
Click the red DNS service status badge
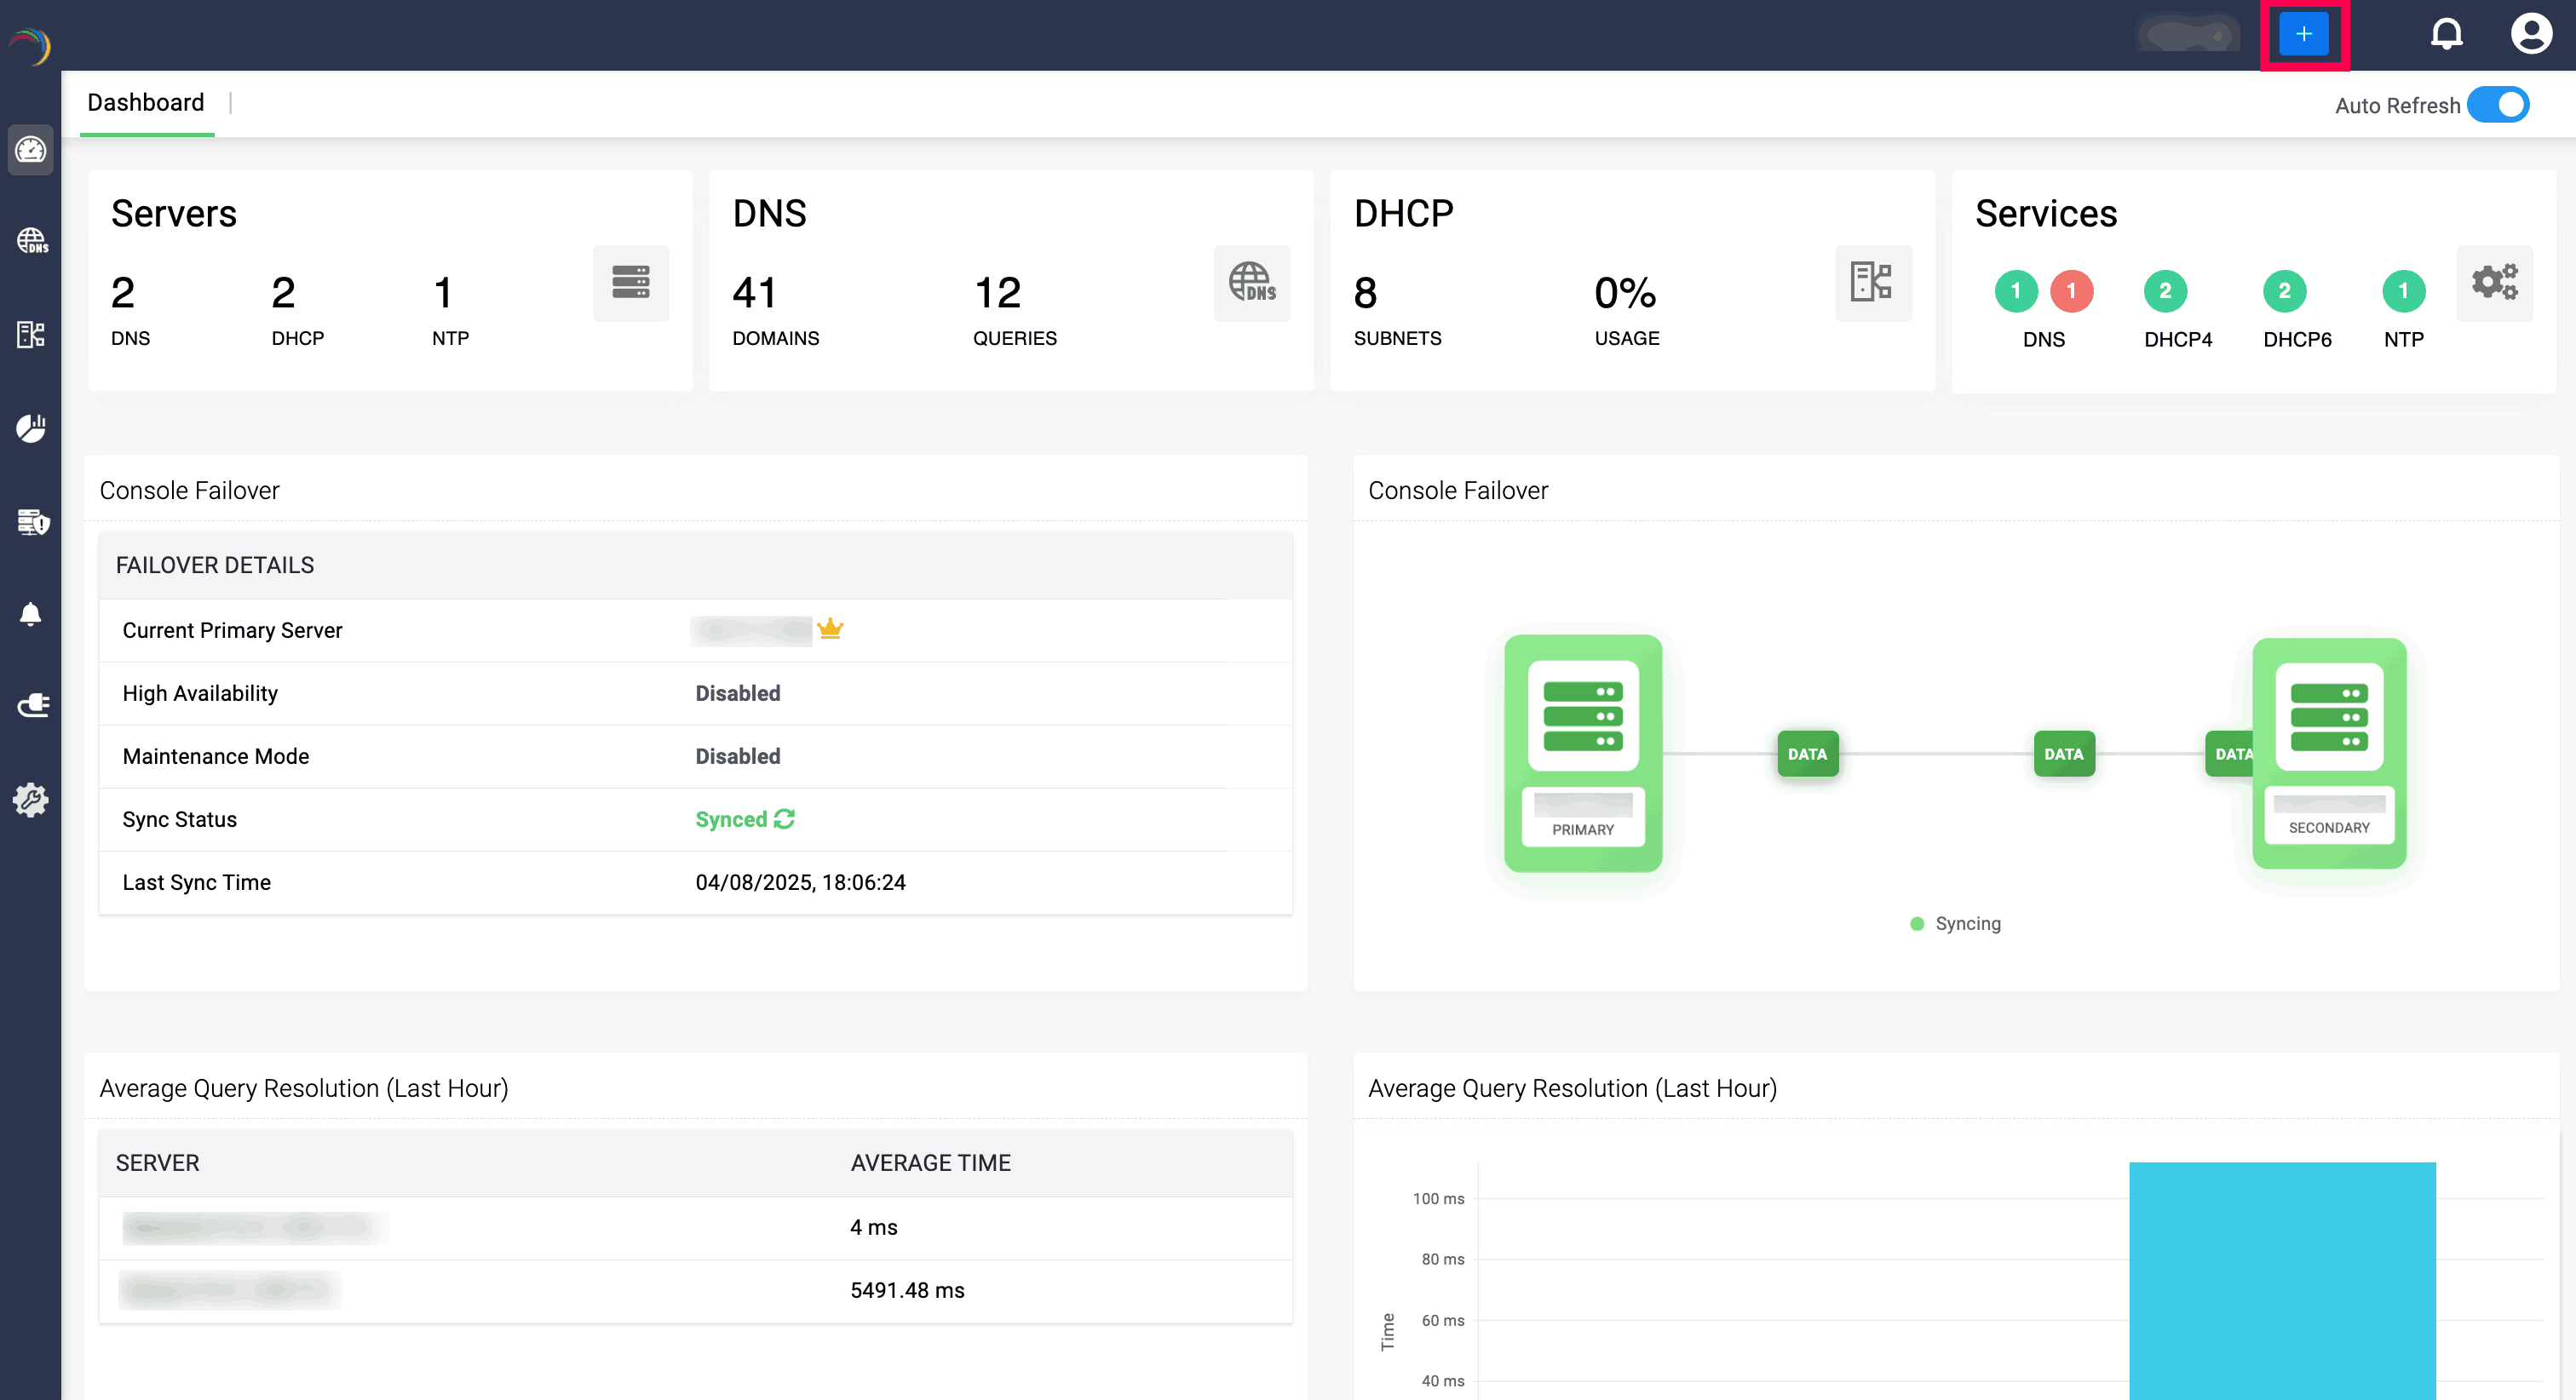click(x=2071, y=291)
